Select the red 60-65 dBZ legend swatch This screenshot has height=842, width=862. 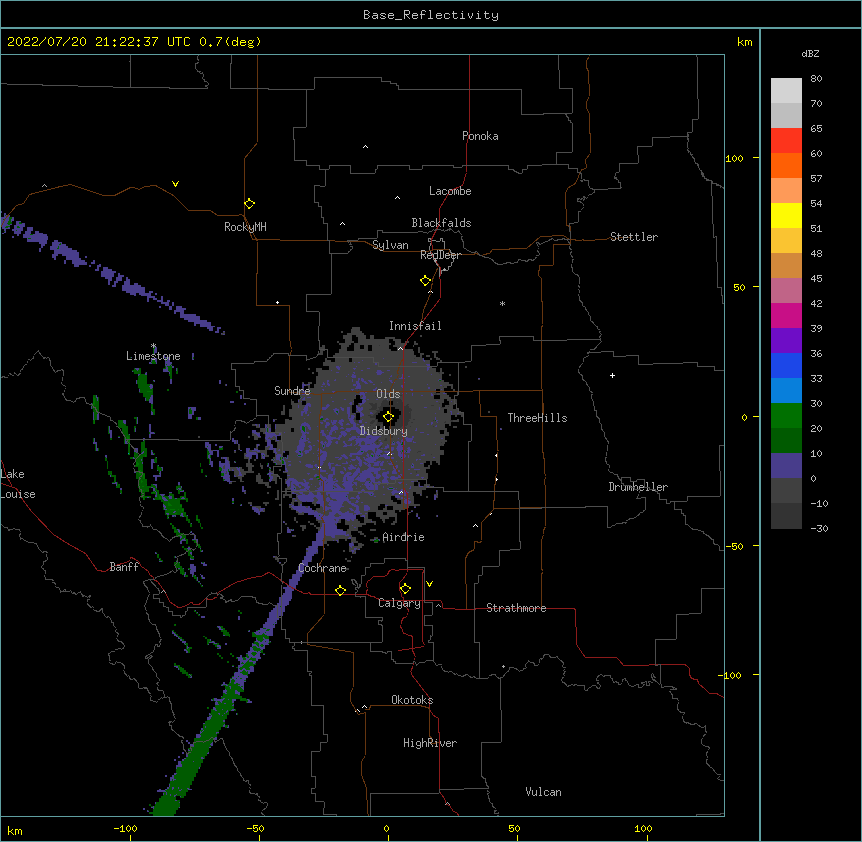click(786, 141)
